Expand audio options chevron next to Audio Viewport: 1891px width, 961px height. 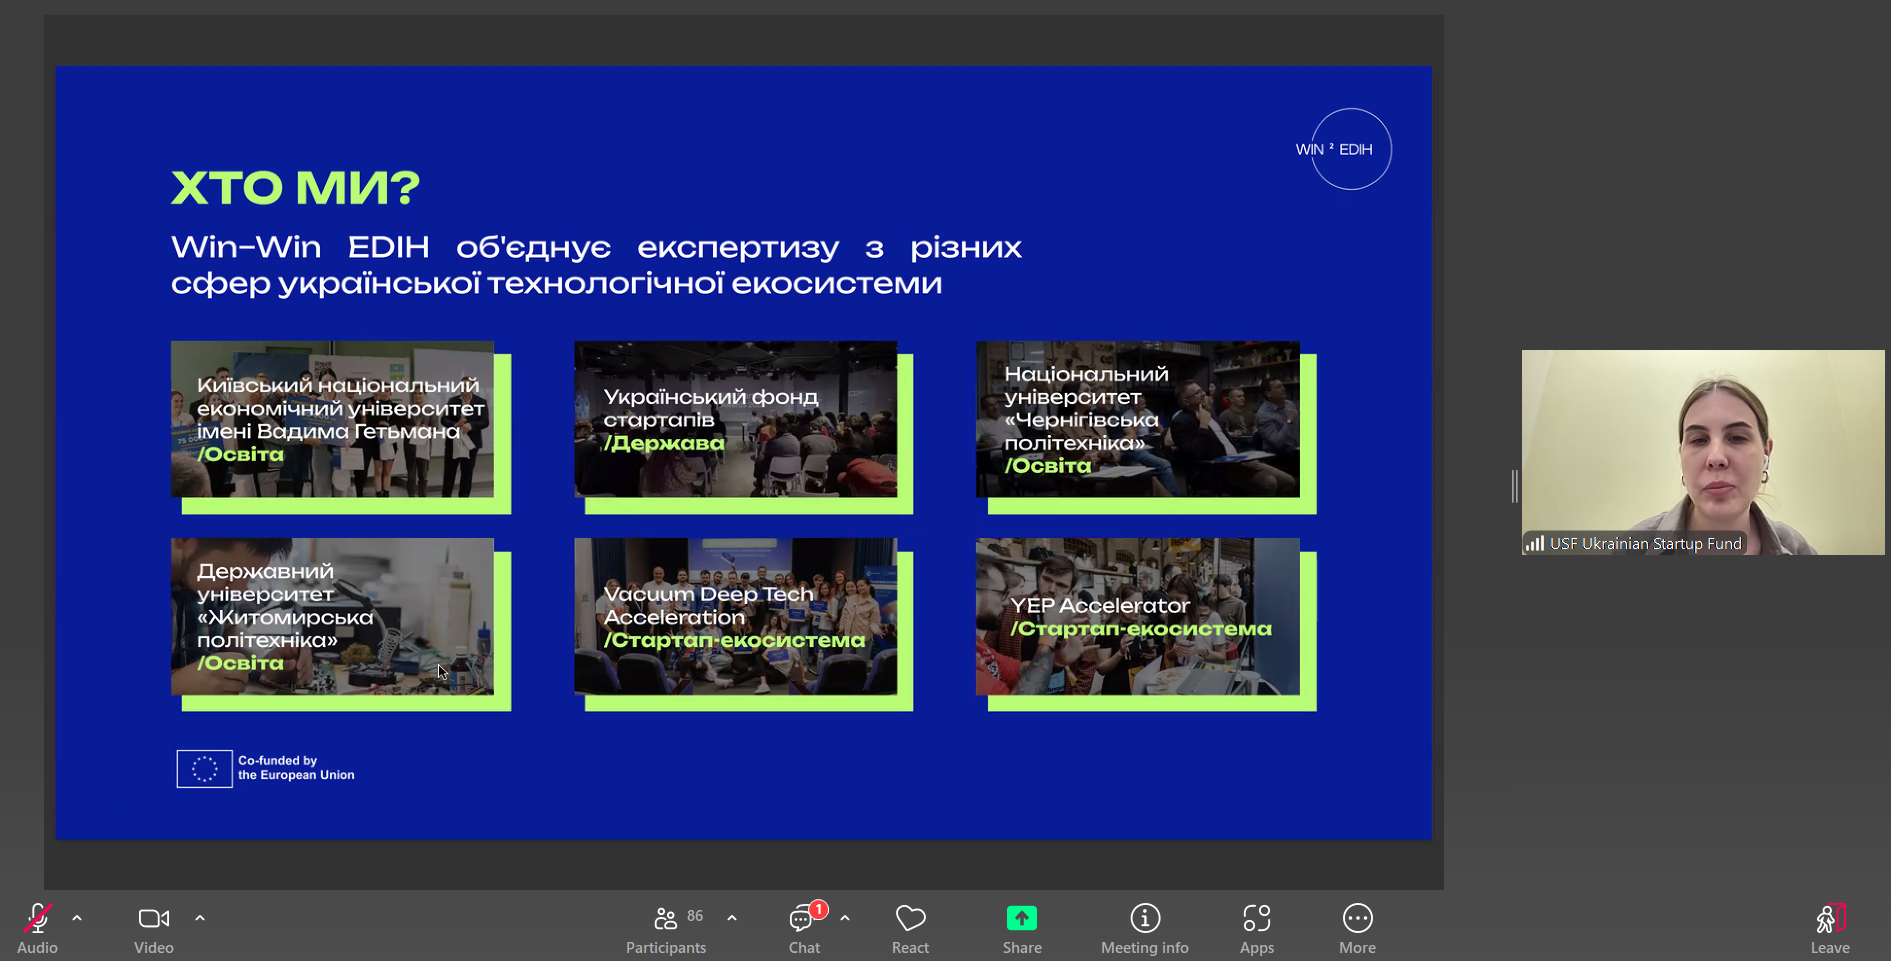pyautogui.click(x=77, y=918)
